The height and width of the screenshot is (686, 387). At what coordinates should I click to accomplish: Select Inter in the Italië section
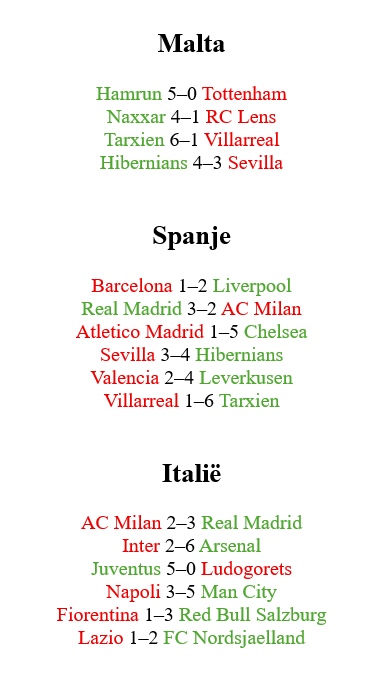coord(141,546)
